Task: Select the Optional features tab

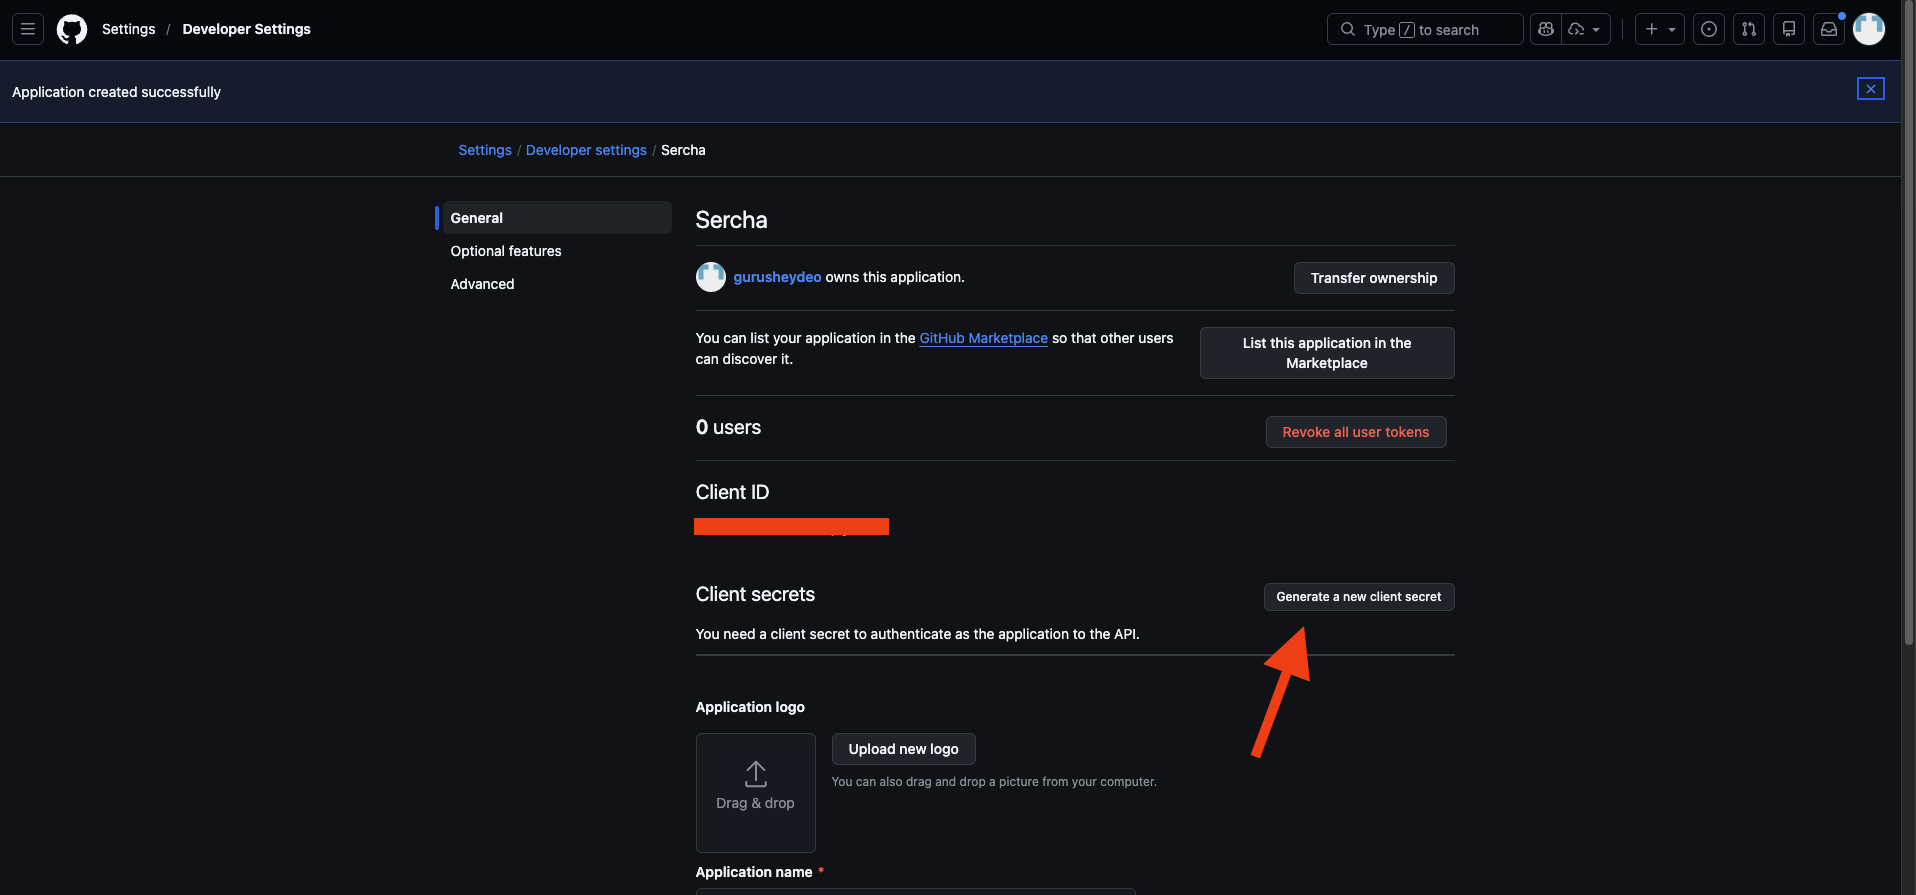Action: click(x=506, y=251)
